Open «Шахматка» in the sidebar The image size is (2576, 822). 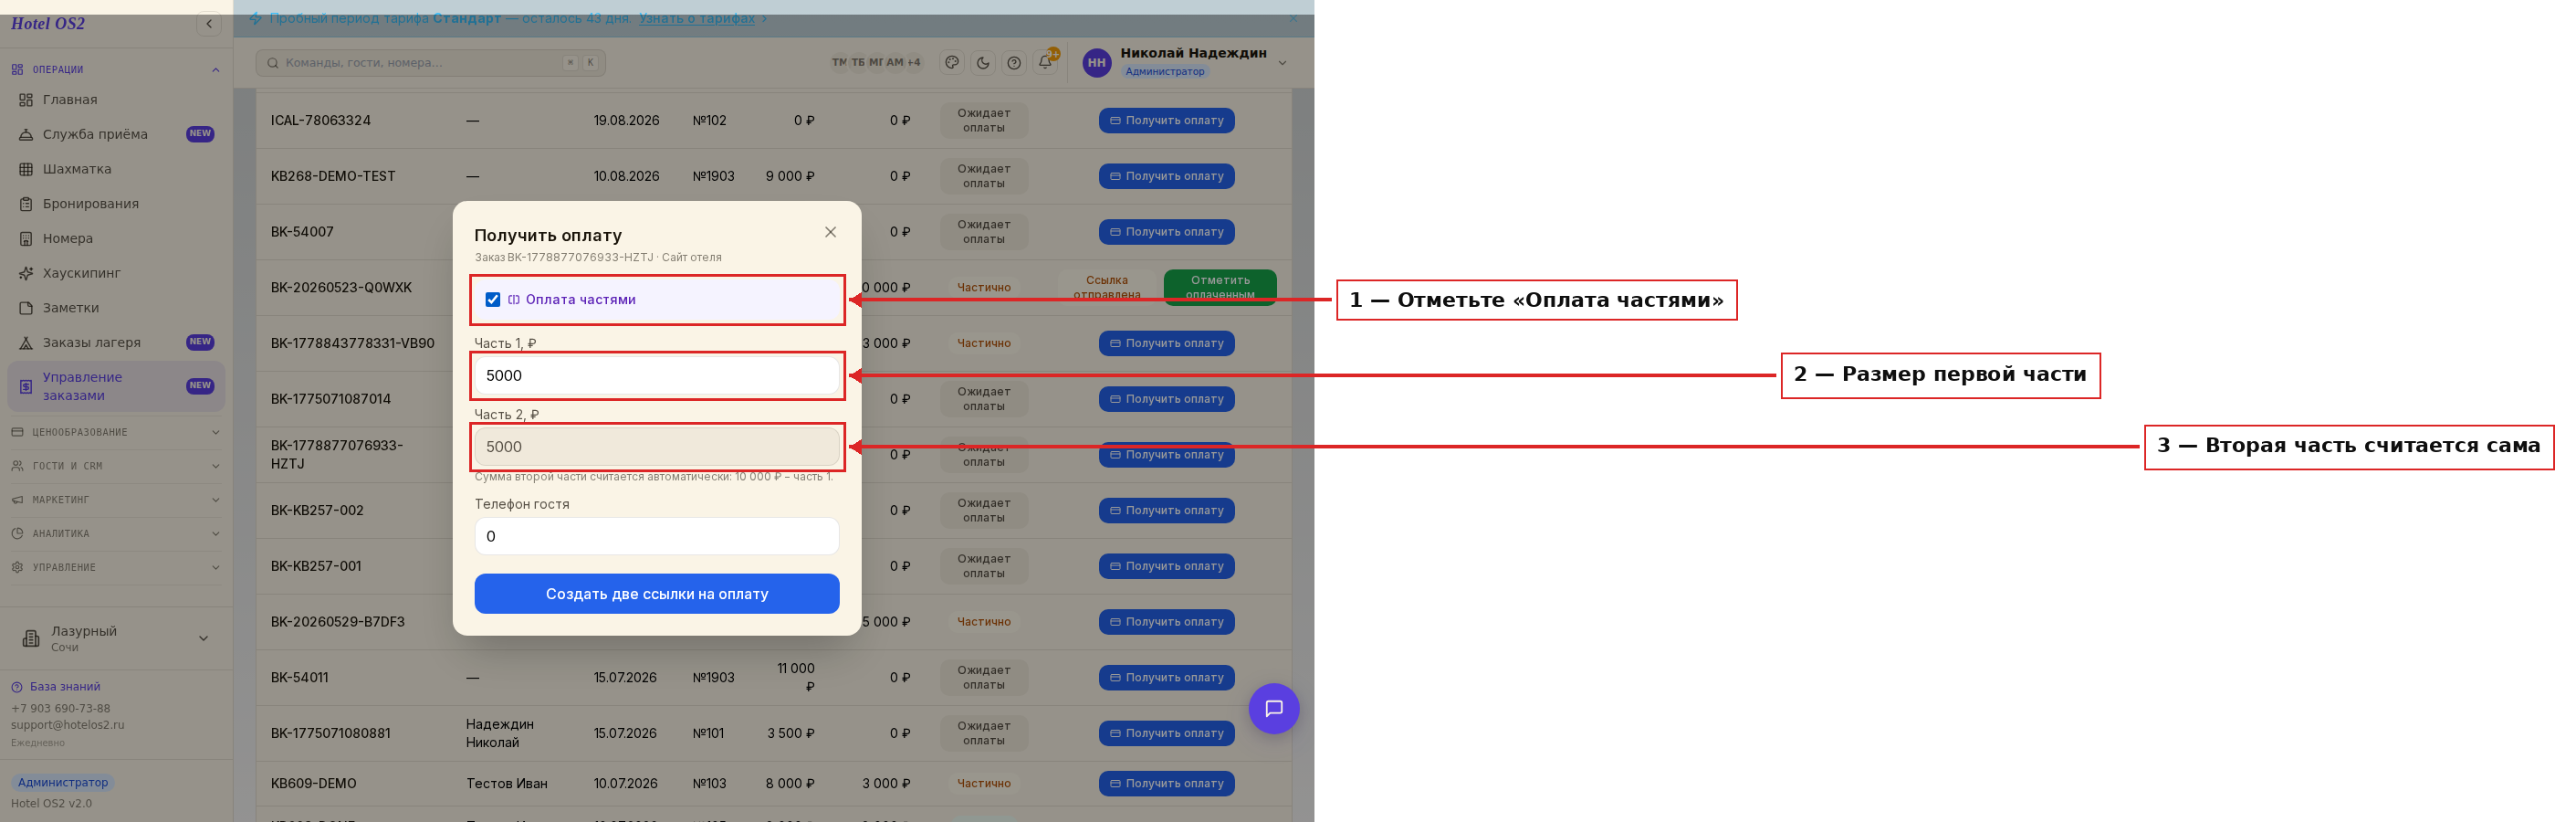point(116,169)
